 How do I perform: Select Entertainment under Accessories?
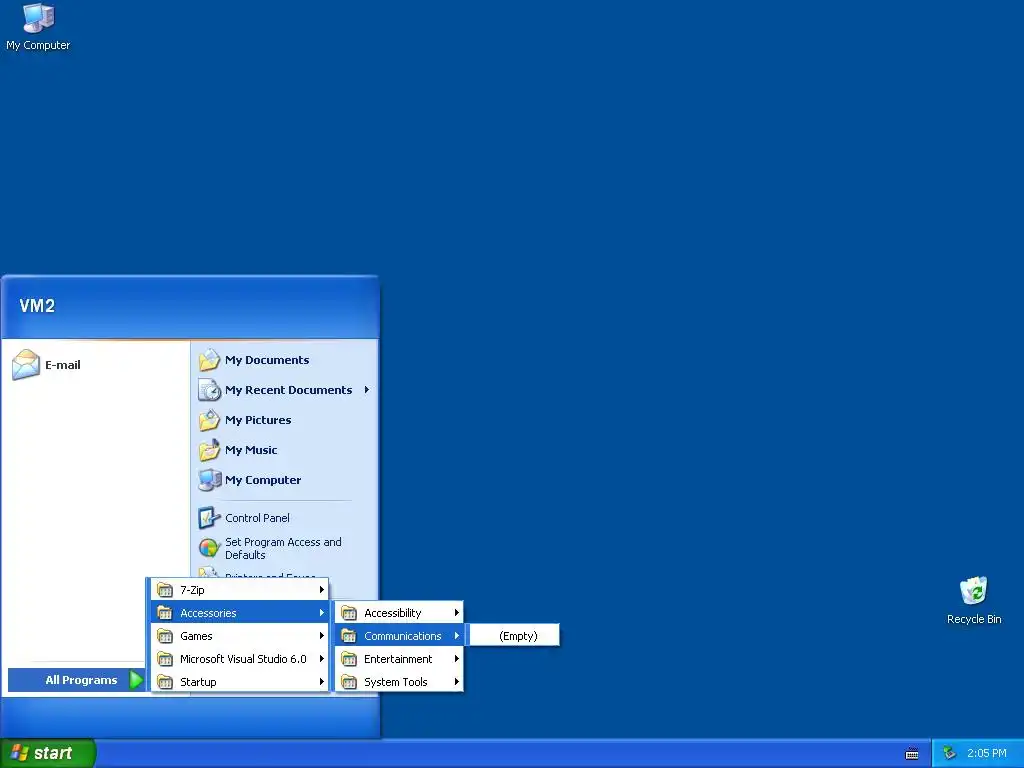[399, 659]
